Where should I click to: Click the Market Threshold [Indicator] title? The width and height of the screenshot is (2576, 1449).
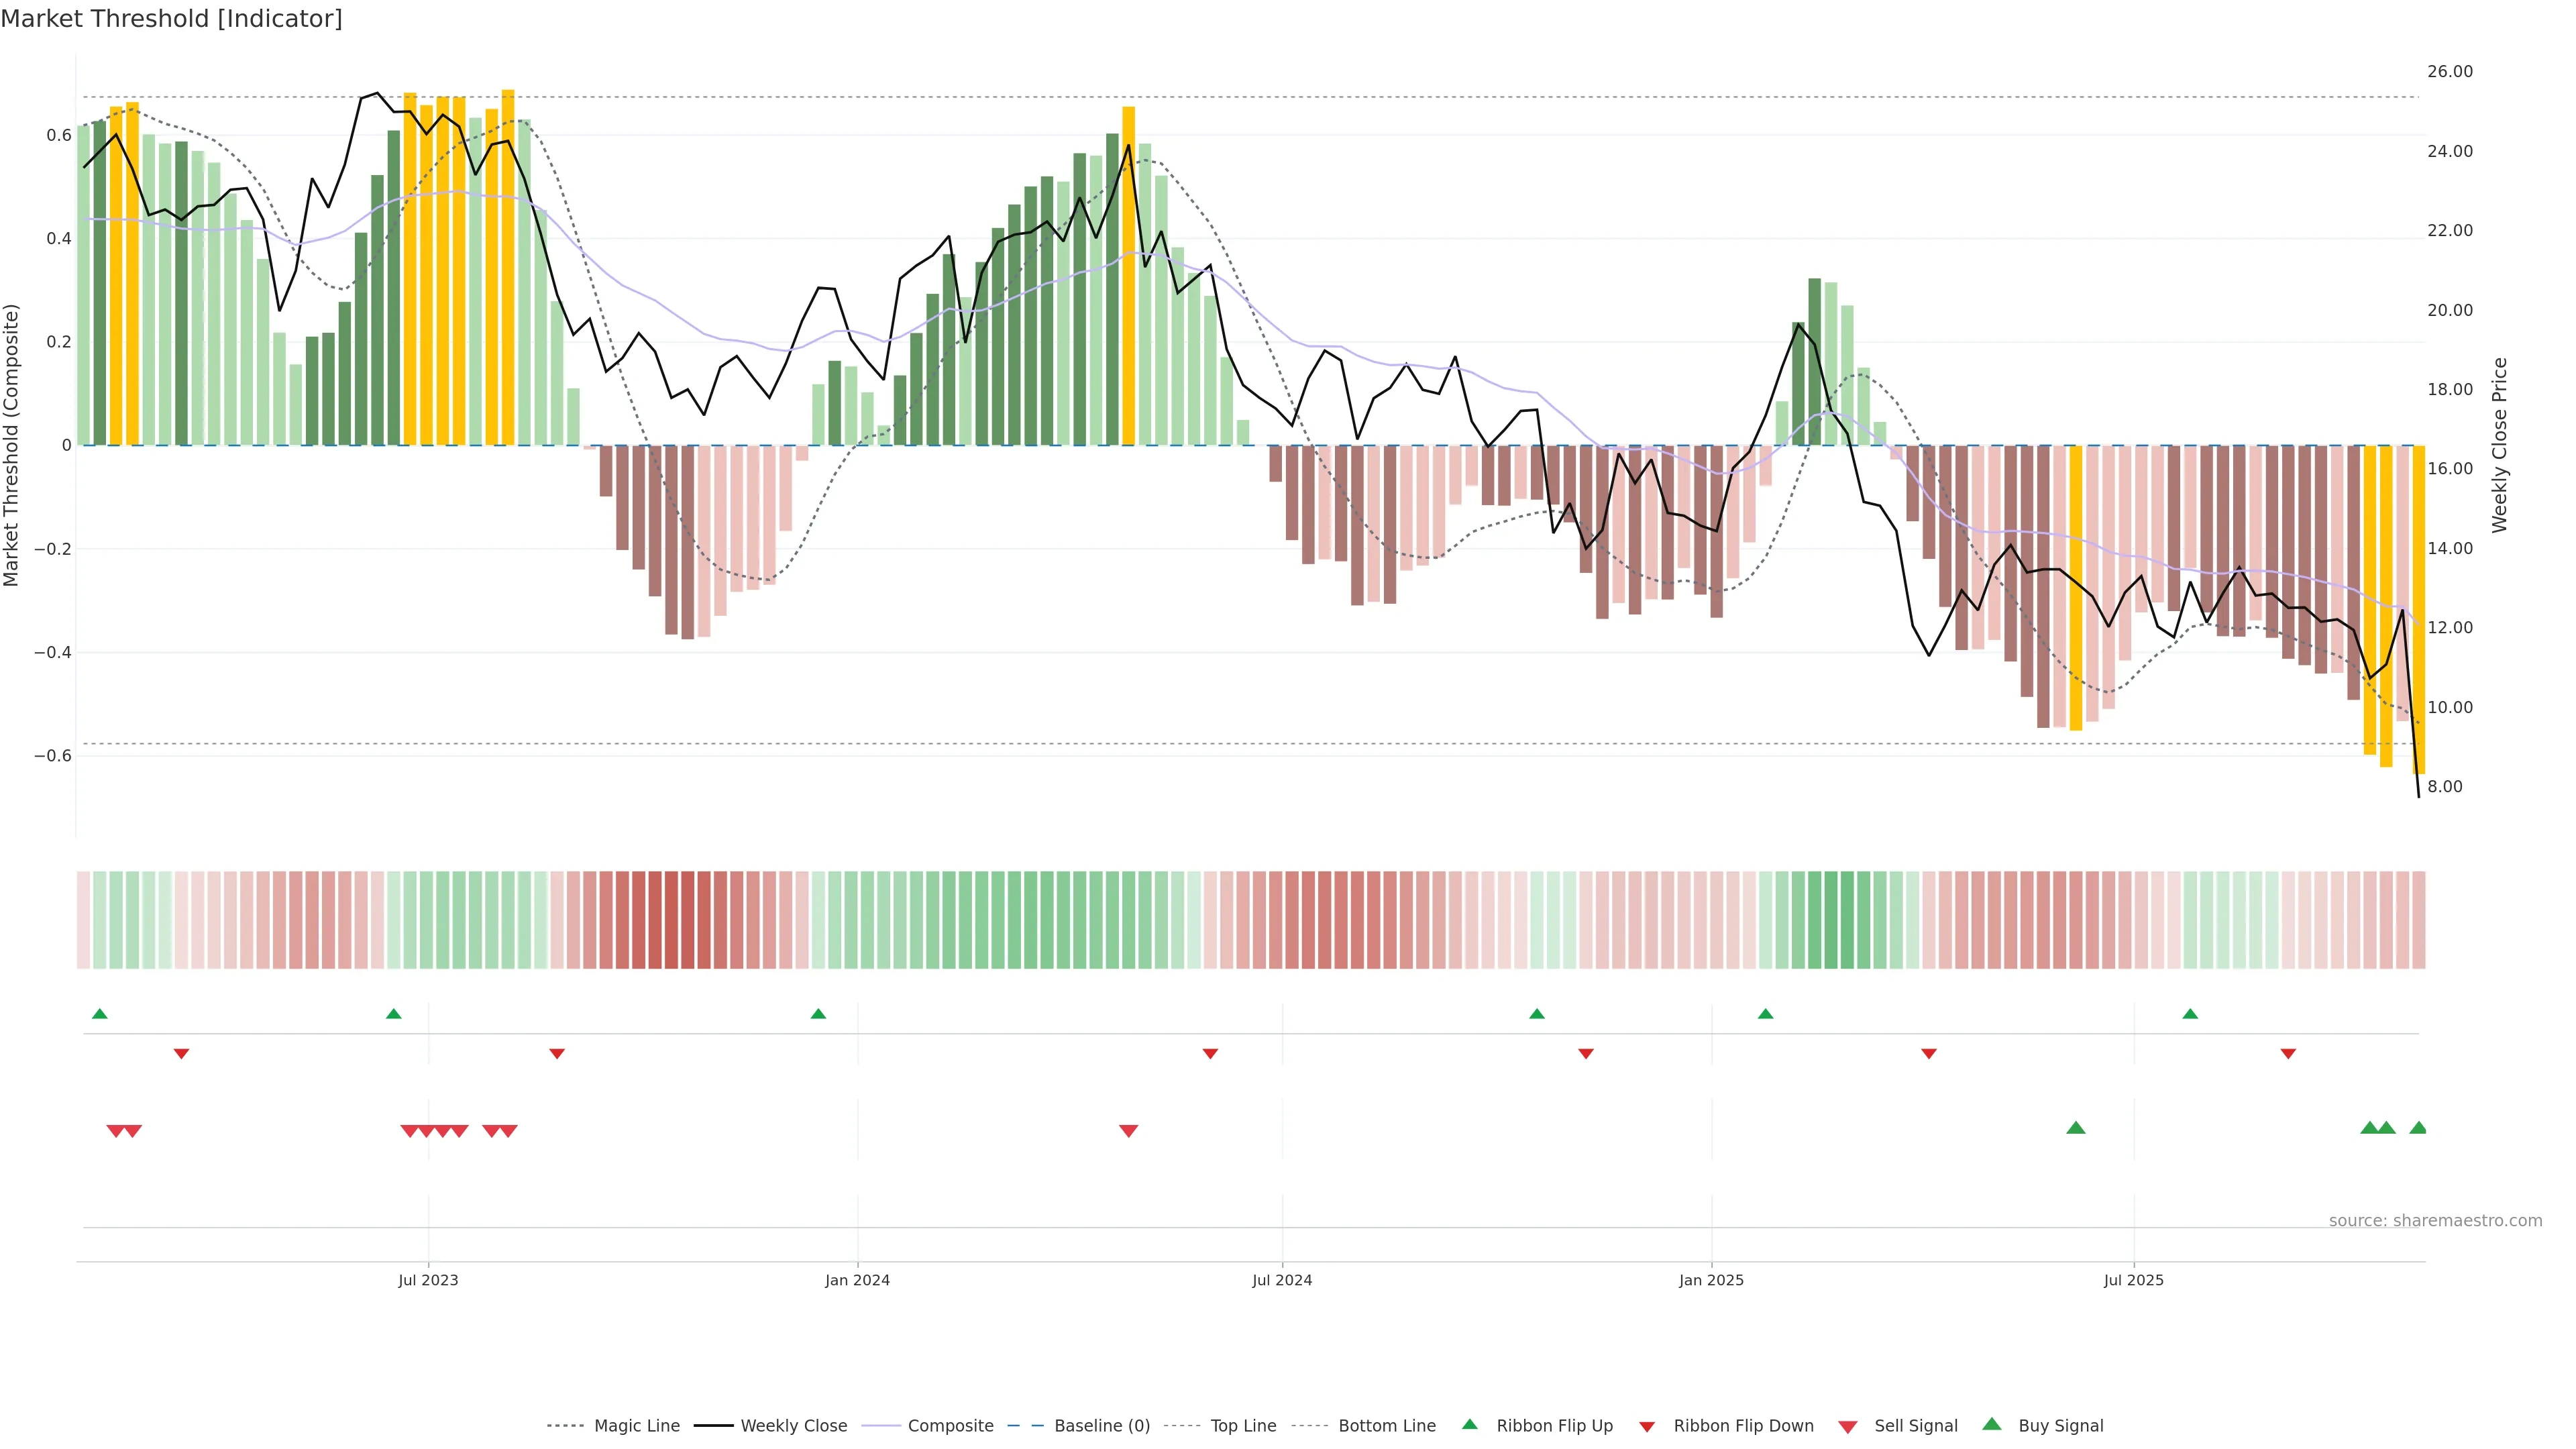[171, 19]
